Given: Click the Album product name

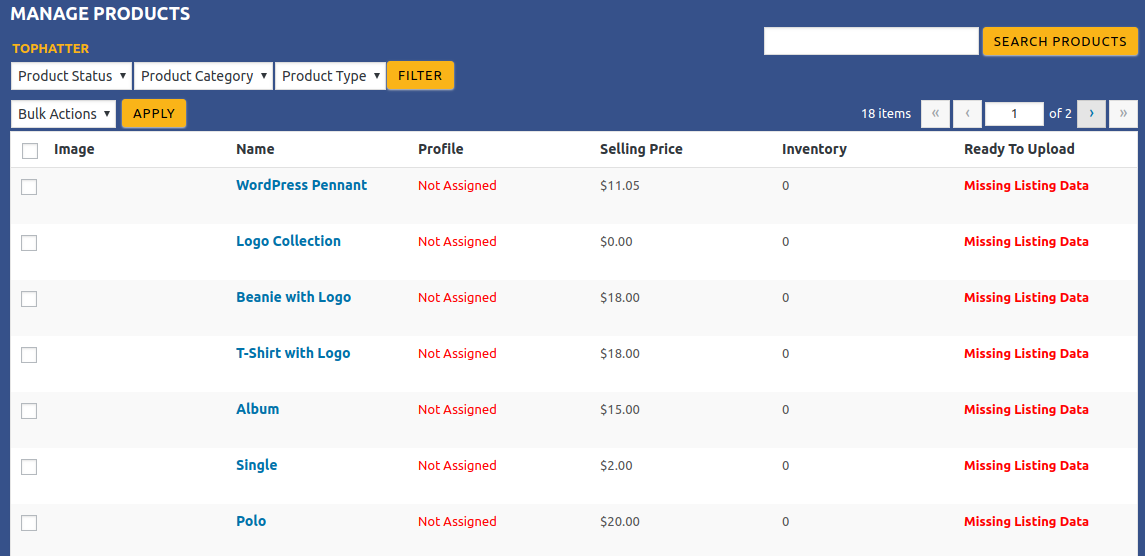Looking at the screenshot, I should (257, 409).
